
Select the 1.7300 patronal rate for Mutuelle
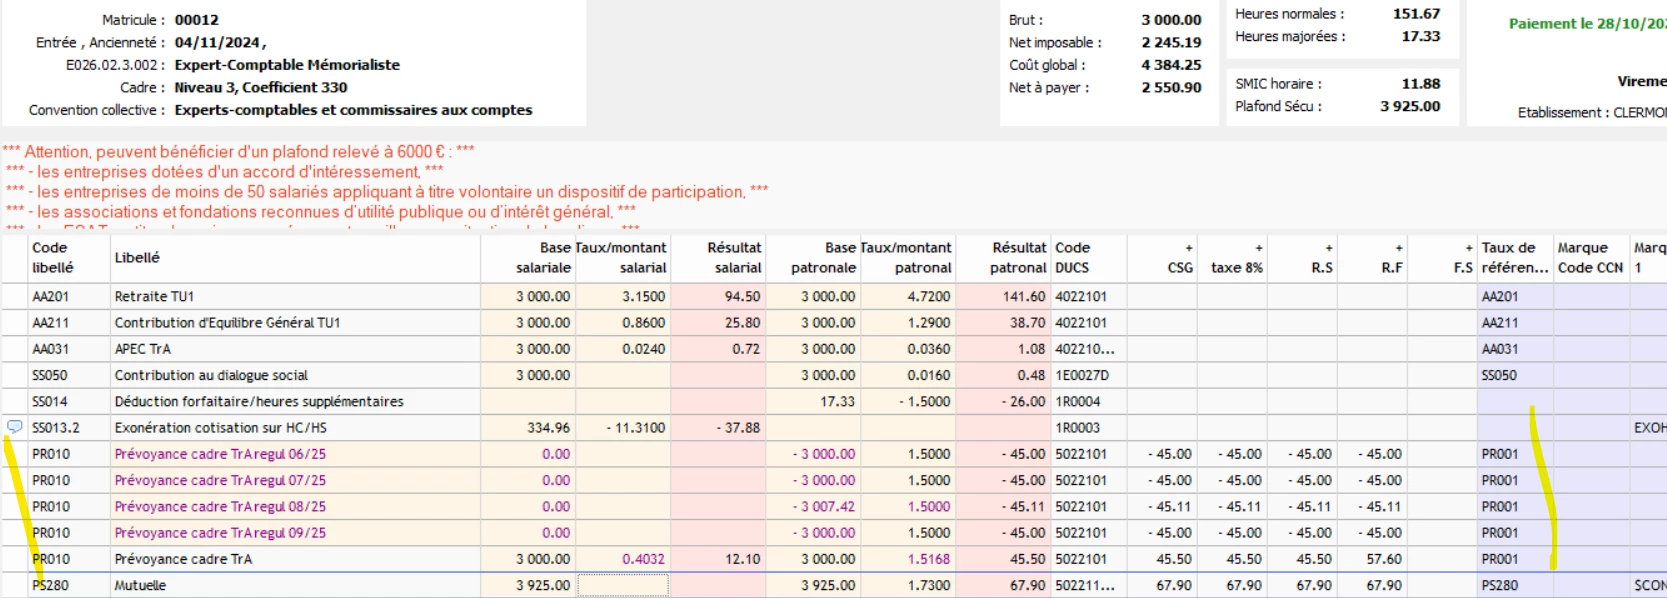(928, 585)
